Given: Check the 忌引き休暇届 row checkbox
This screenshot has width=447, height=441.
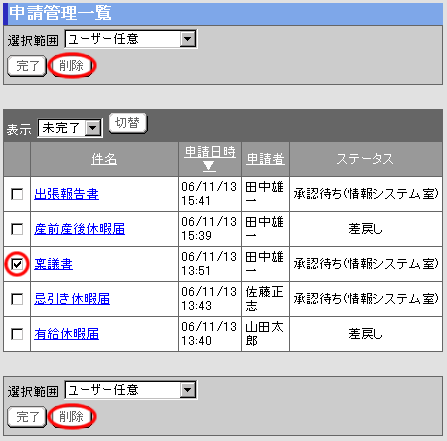Looking at the screenshot, I should 17,299.
